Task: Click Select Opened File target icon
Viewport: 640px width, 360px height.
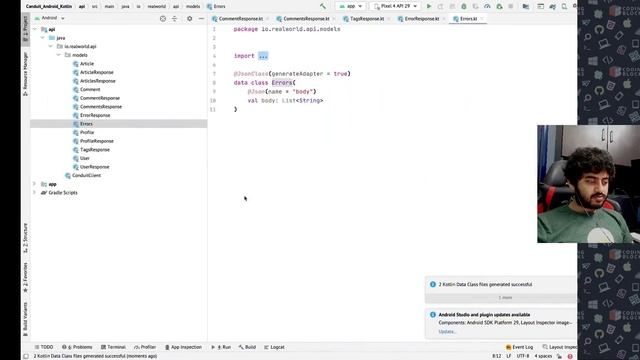Action: [x=163, y=18]
